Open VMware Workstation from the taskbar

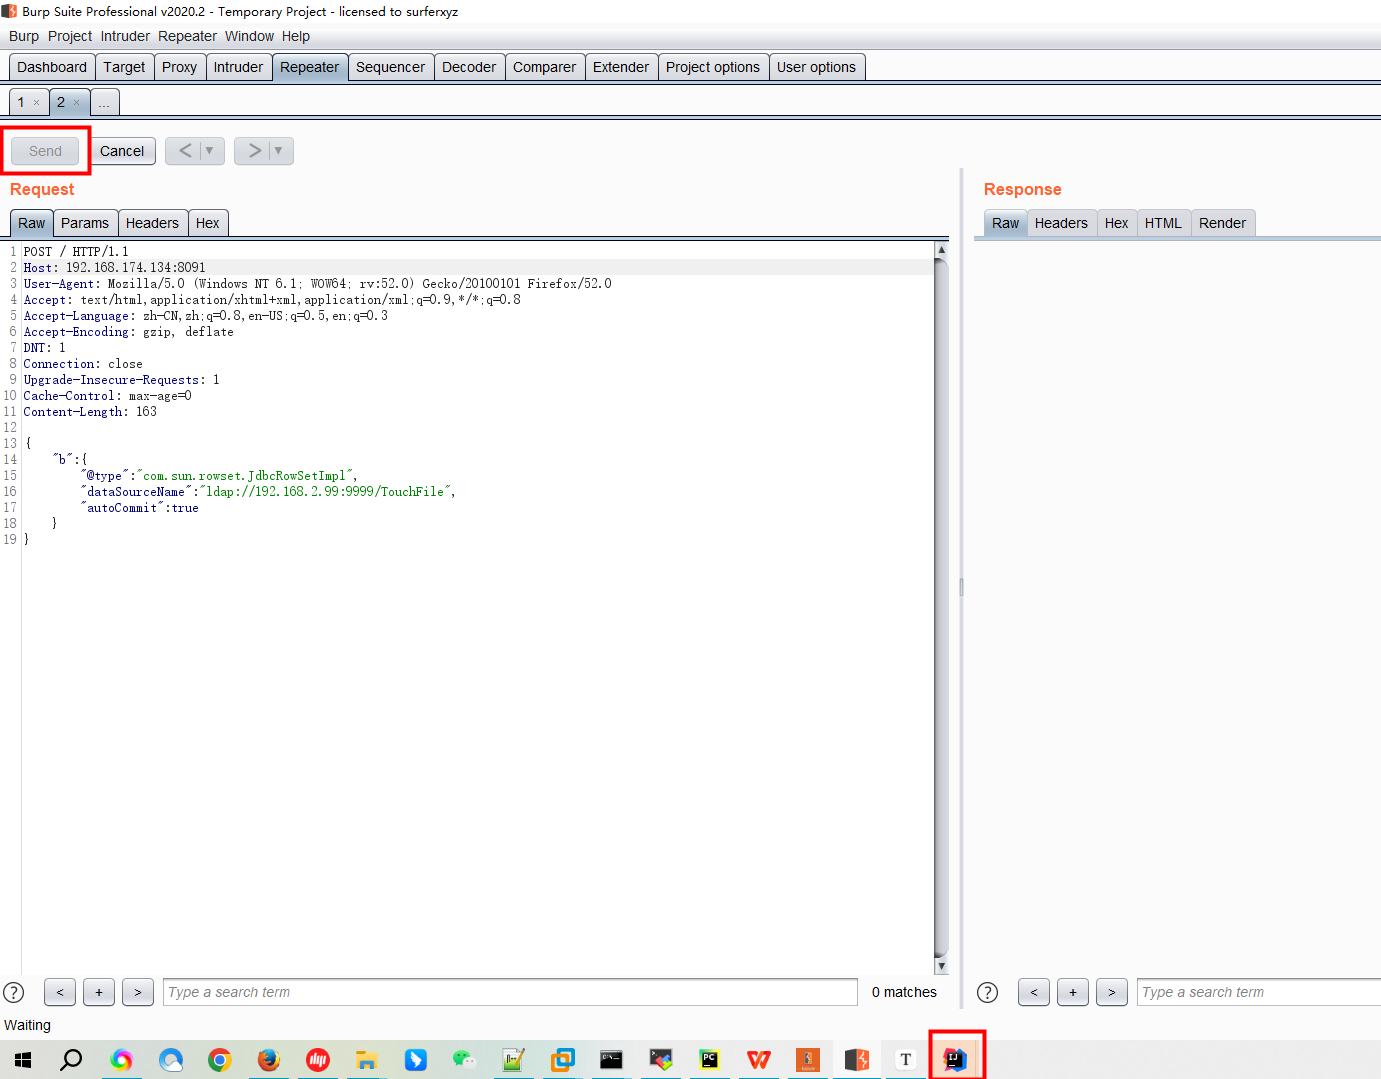(562, 1060)
